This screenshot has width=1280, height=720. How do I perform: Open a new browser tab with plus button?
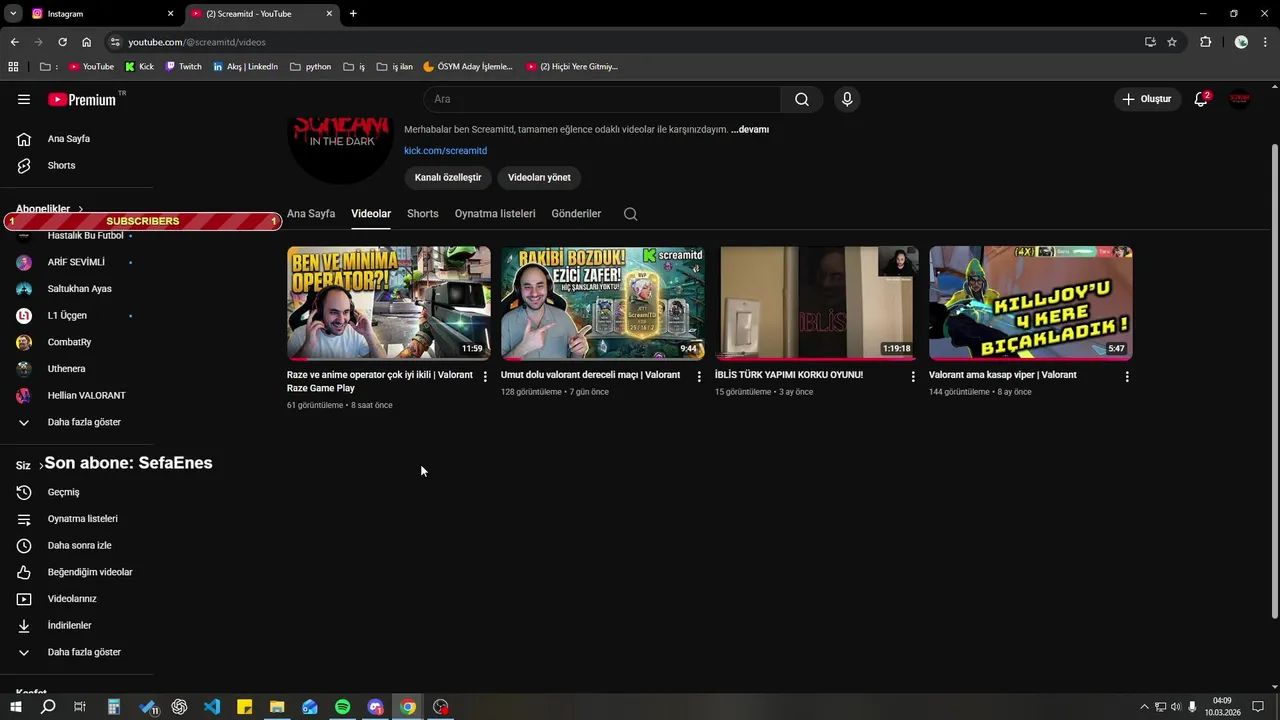[353, 14]
